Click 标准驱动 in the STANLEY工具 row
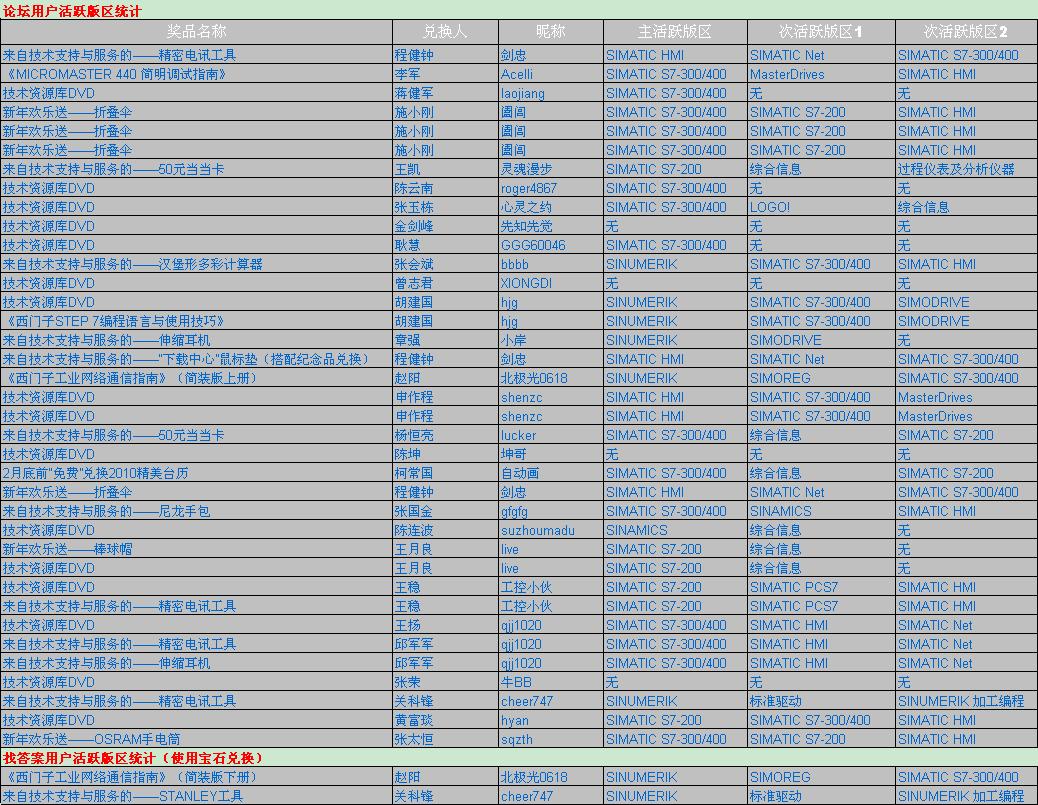This screenshot has height=805, width=1038. click(x=775, y=796)
